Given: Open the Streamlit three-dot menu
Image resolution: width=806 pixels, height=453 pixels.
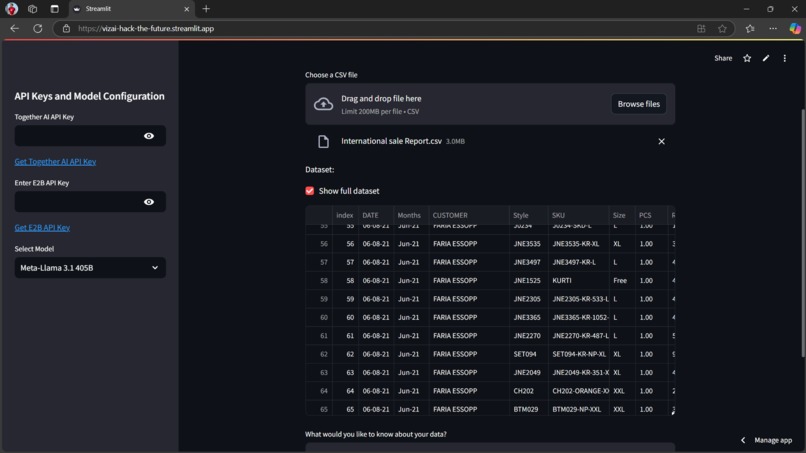Looking at the screenshot, I should (x=784, y=58).
